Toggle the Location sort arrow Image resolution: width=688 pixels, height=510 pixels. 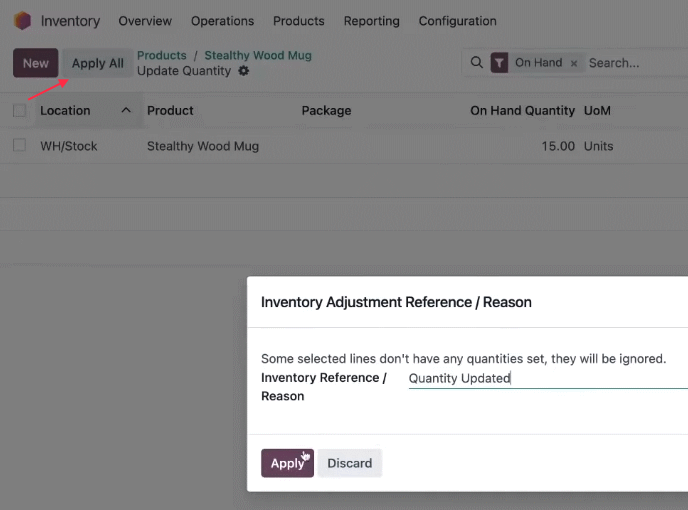126,110
